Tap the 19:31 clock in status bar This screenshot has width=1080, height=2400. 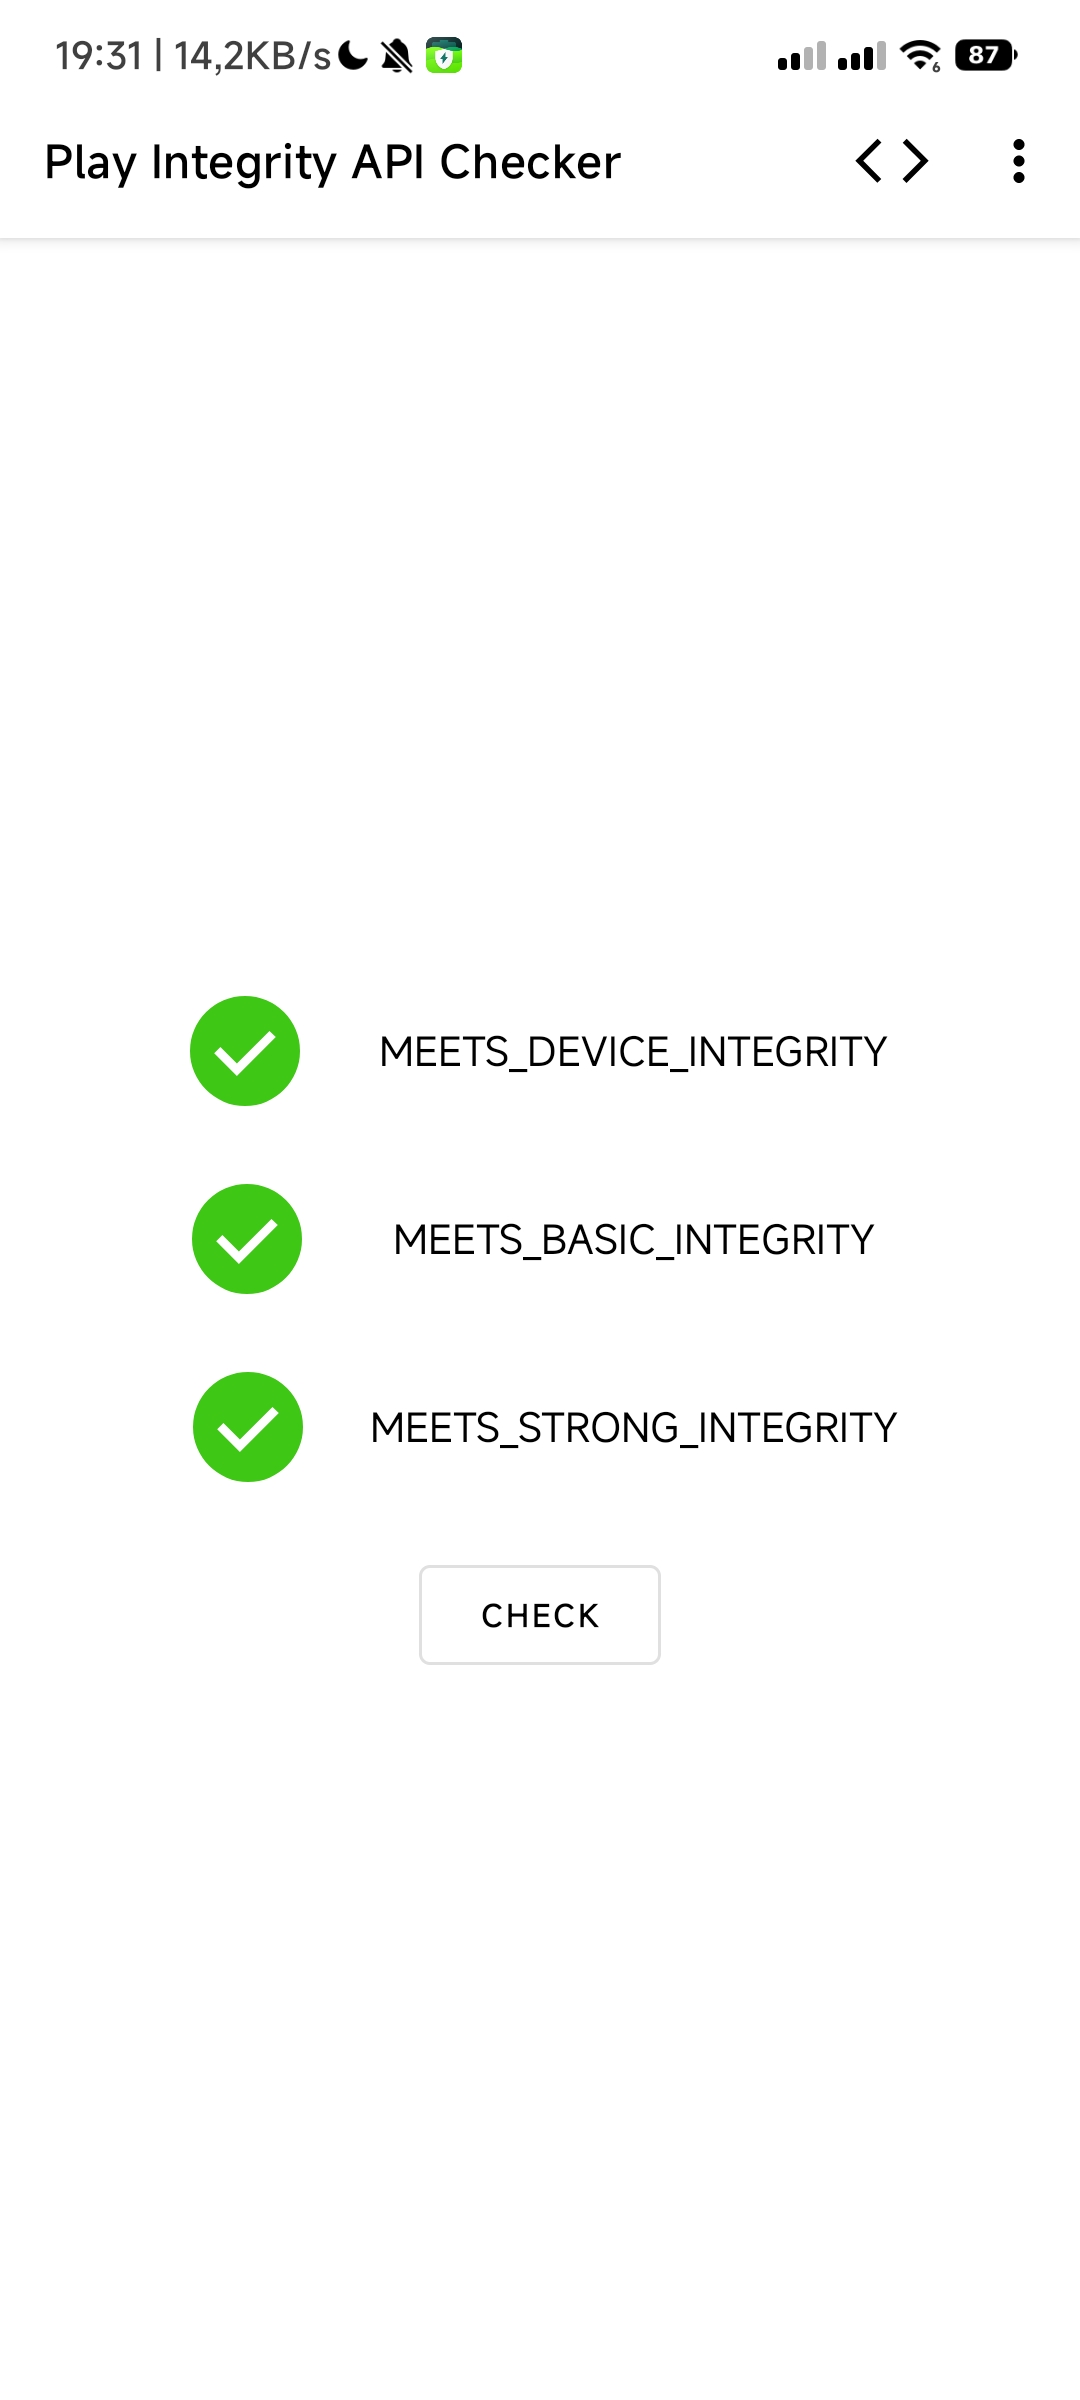pos(99,56)
